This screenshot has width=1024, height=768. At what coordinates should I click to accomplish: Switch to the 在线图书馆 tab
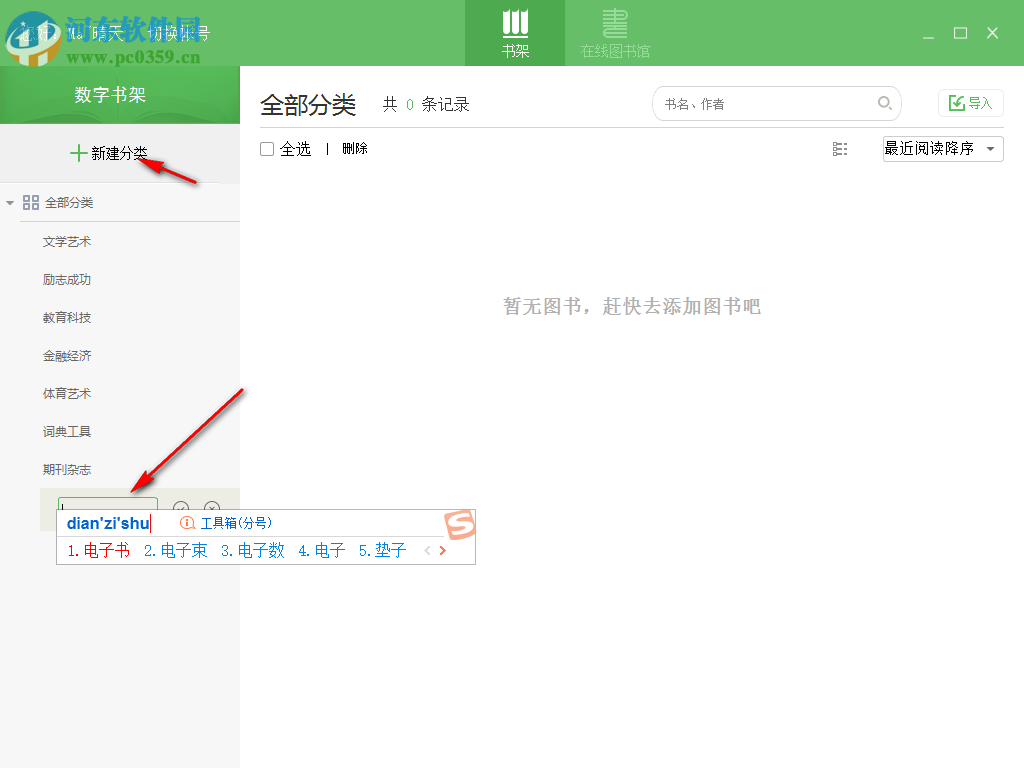614,33
